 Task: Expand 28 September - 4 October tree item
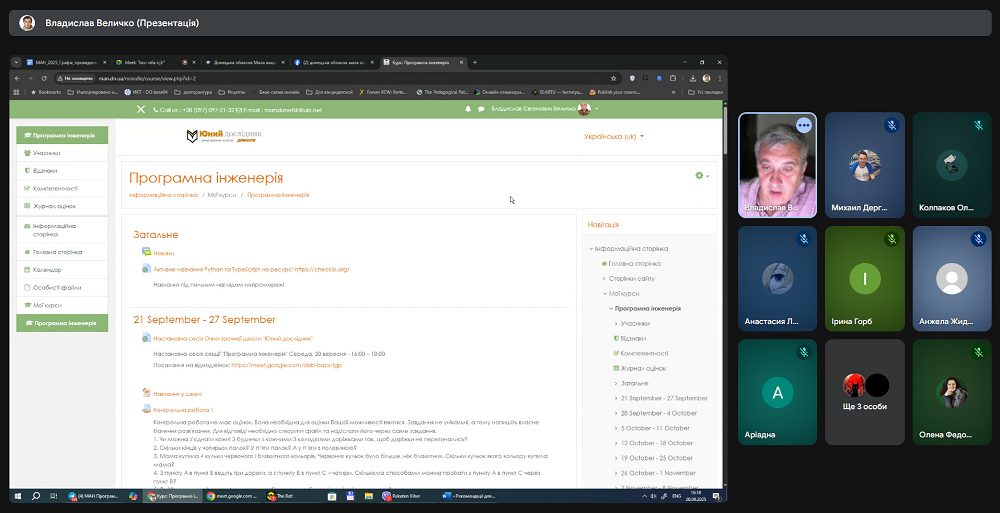(659, 413)
